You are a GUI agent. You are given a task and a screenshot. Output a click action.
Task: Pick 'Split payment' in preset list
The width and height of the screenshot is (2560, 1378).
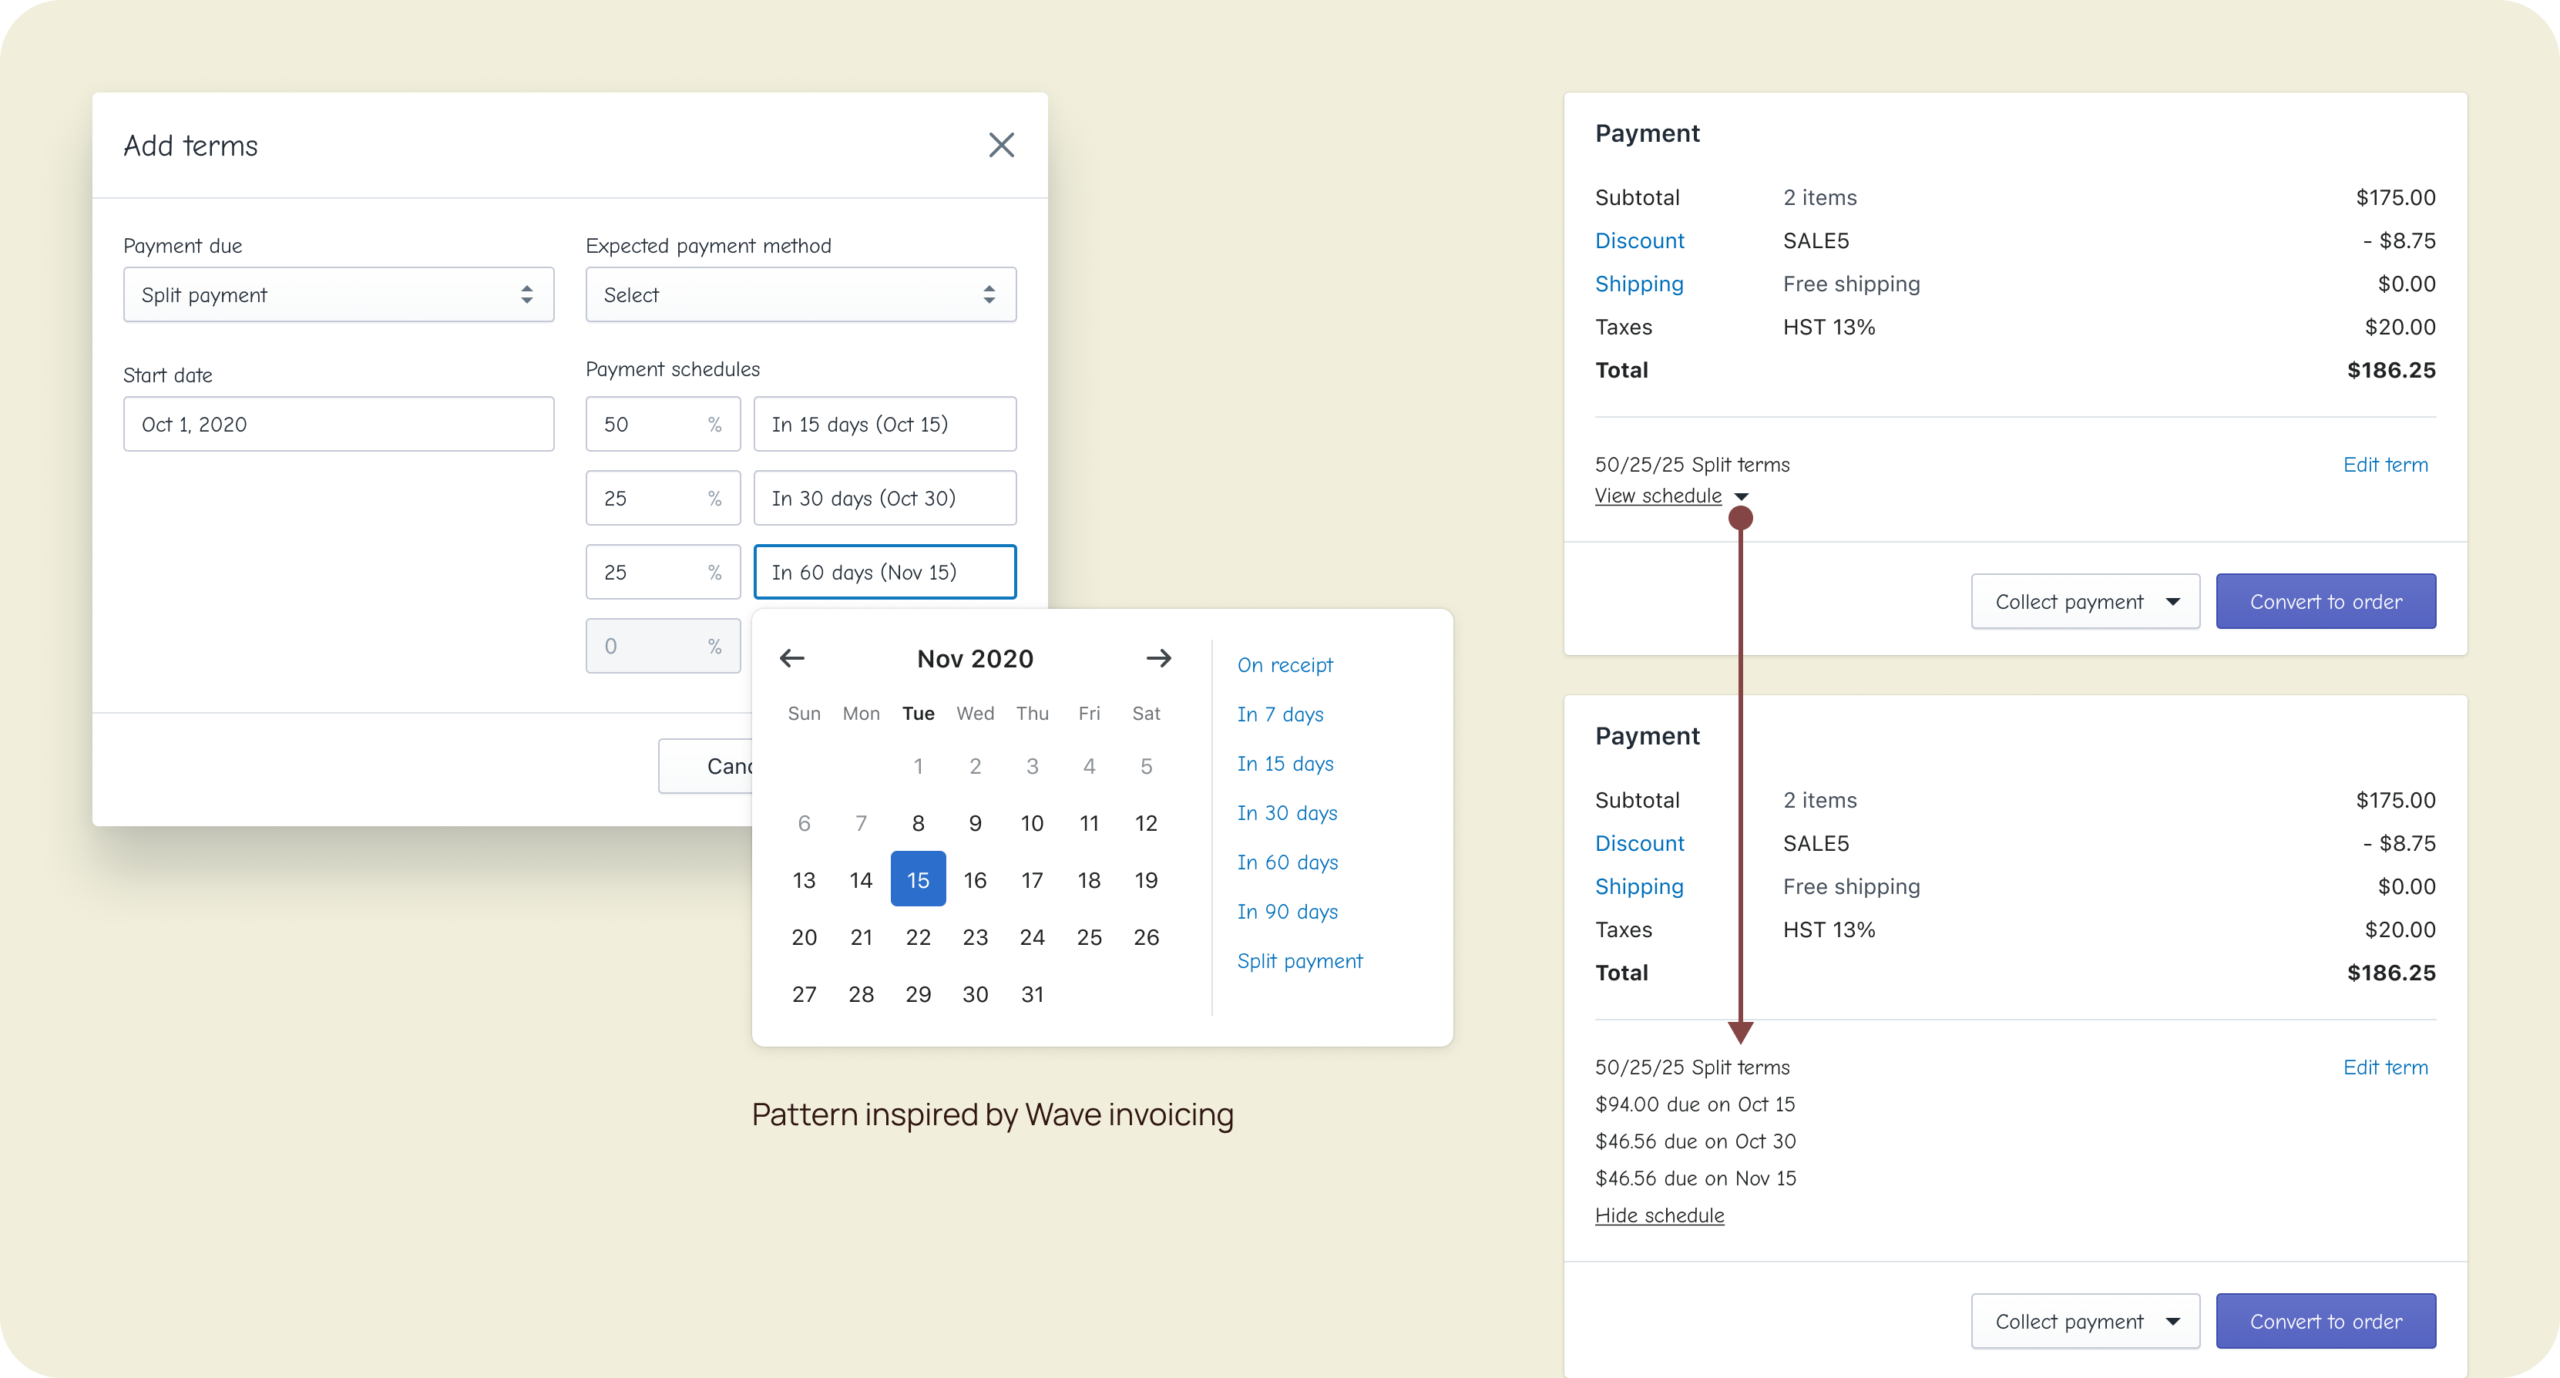point(1299,961)
